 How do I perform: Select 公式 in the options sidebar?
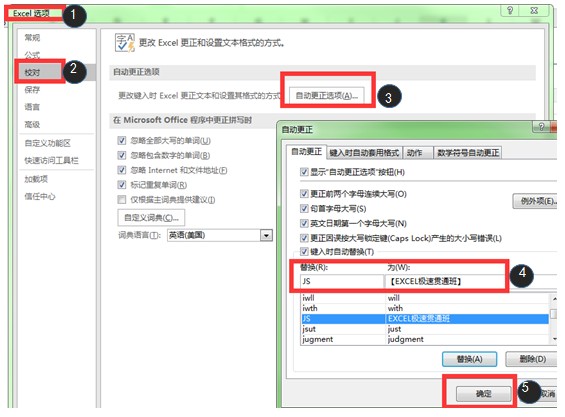tap(32, 55)
